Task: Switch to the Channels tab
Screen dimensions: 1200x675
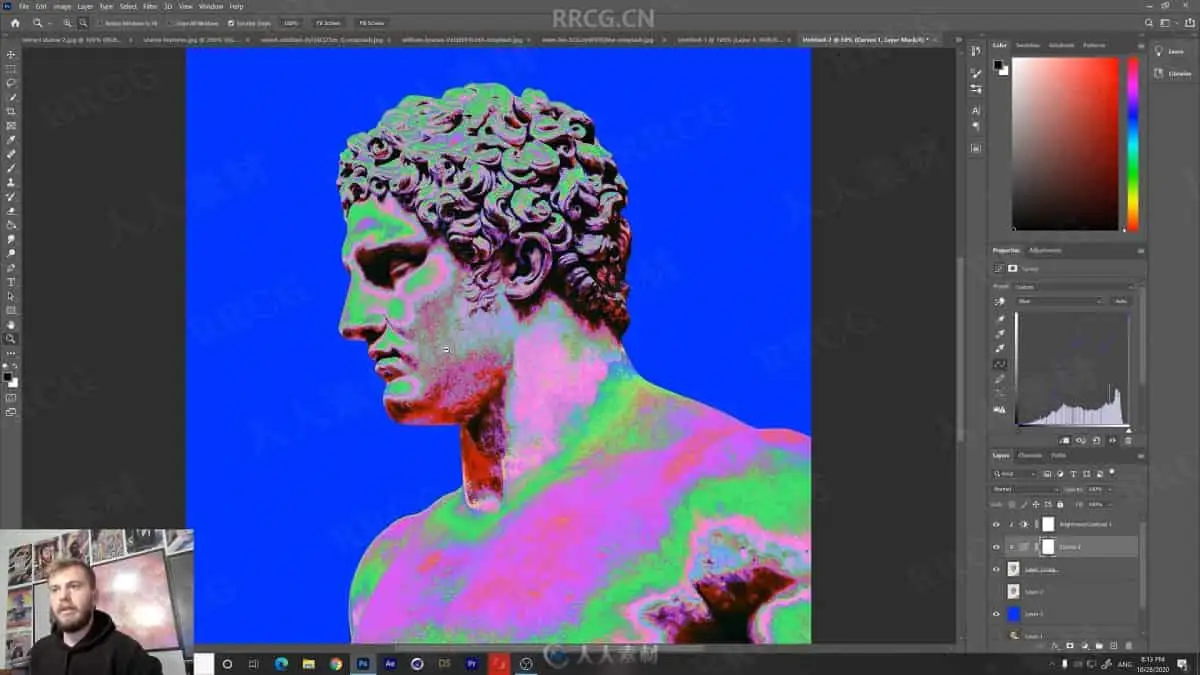Action: 1030,456
